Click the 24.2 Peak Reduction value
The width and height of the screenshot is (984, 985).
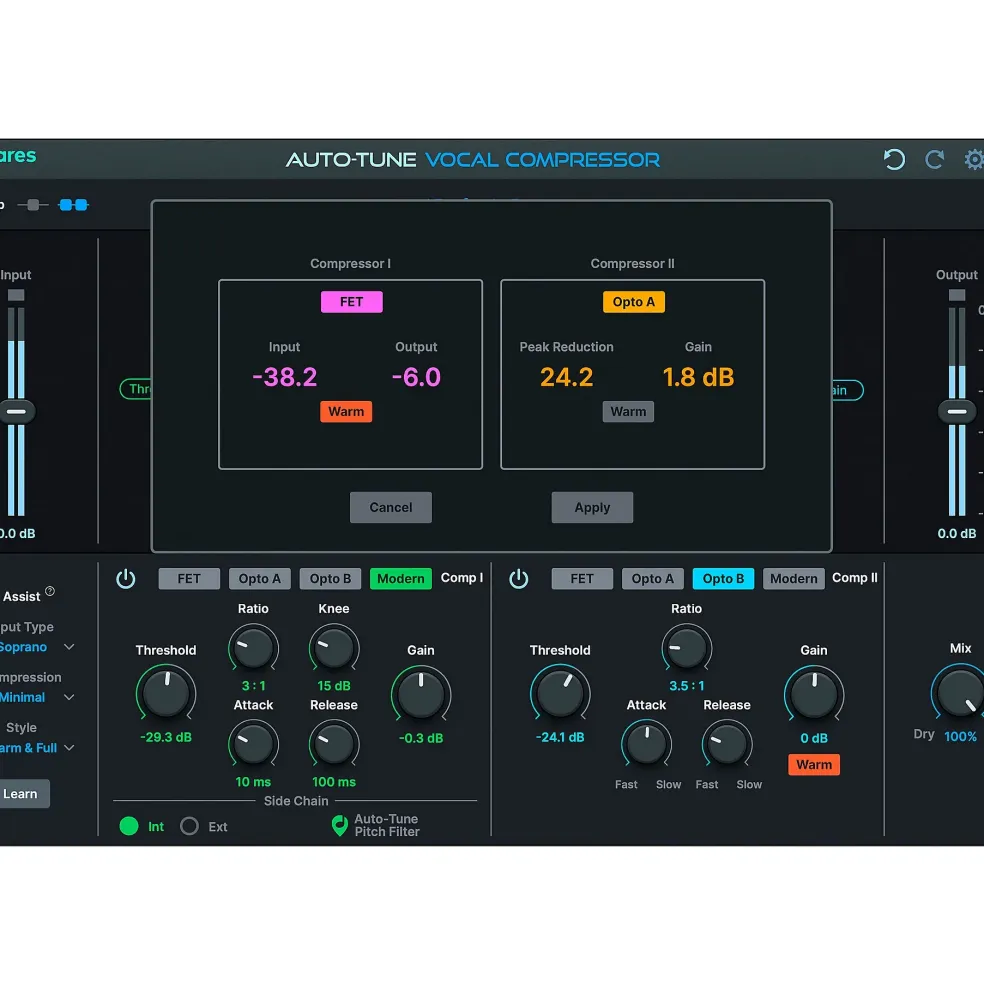(x=566, y=377)
